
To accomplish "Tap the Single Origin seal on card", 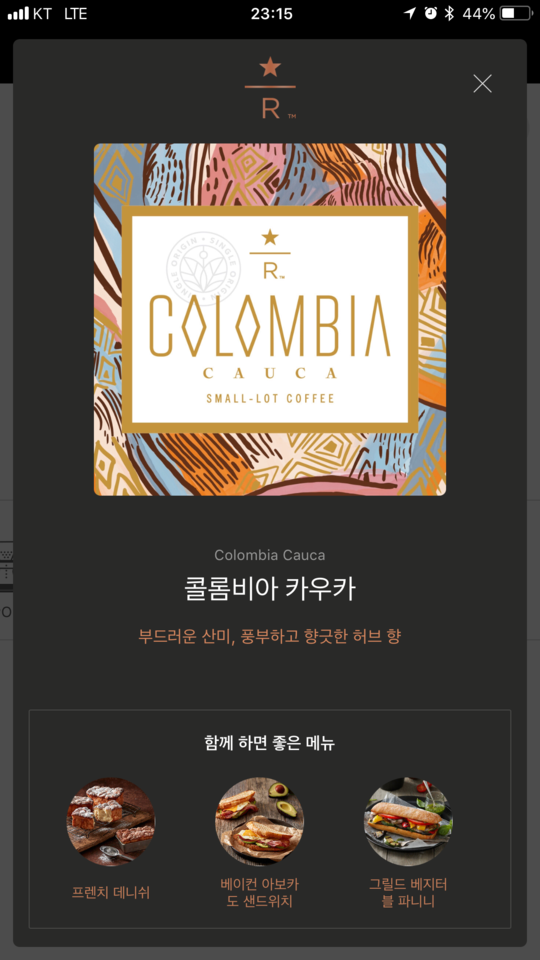I will click(x=203, y=269).
